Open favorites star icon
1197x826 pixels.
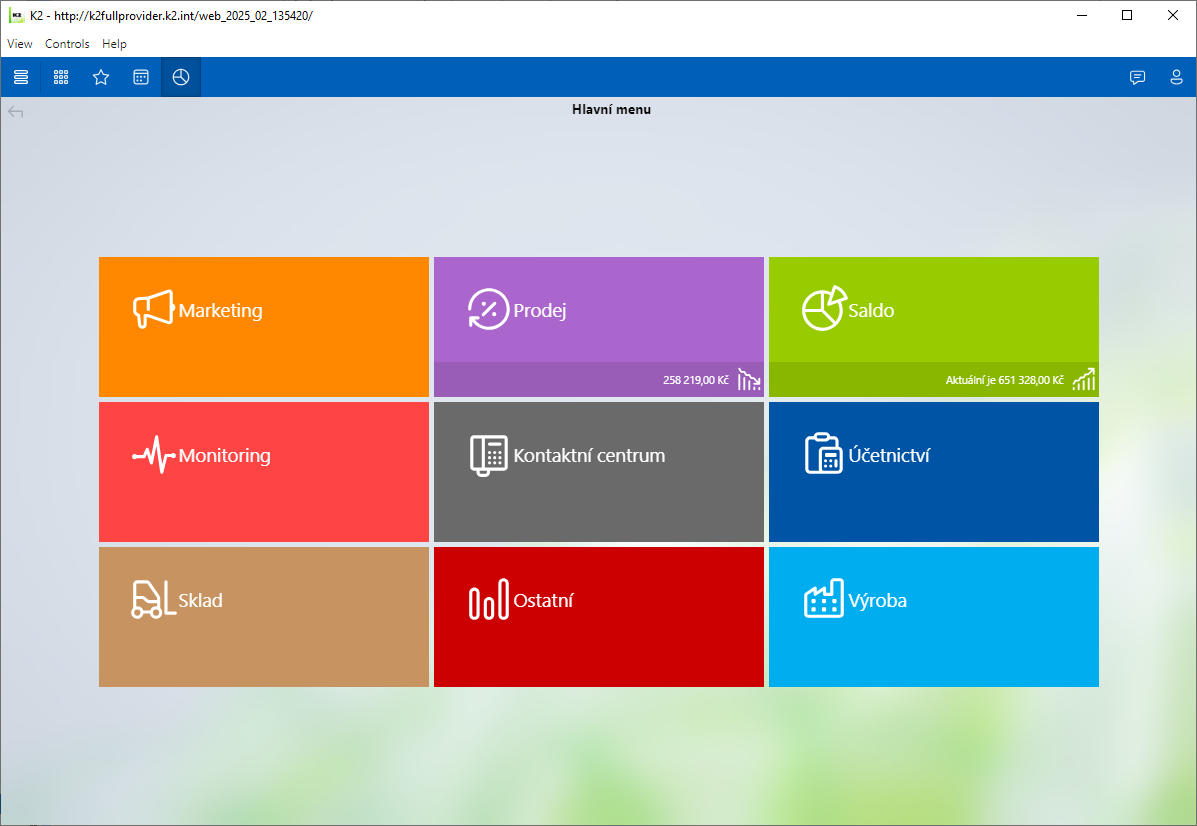(x=101, y=77)
